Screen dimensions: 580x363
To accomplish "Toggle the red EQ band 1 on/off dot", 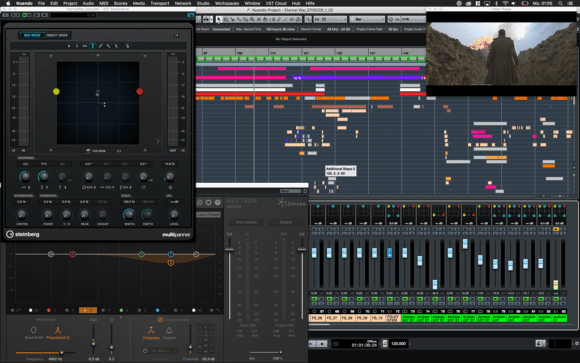I will (x=48, y=310).
